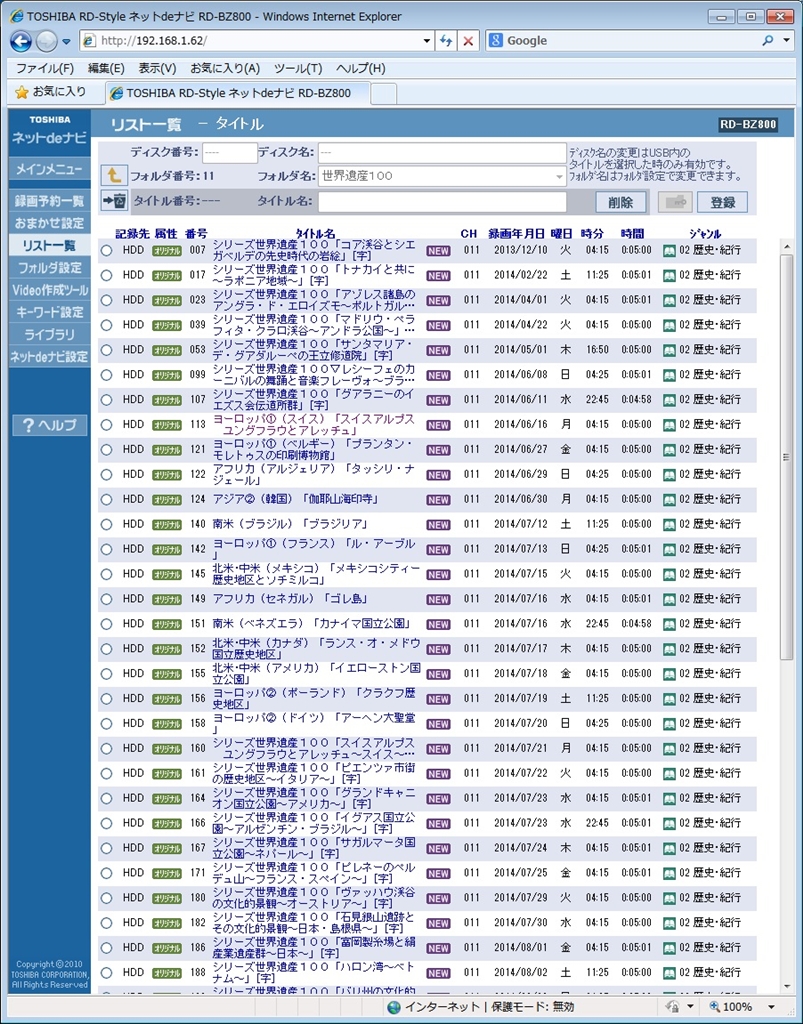Select the radio button for title 145
This screenshot has width=803, height=1024.
tap(106, 575)
